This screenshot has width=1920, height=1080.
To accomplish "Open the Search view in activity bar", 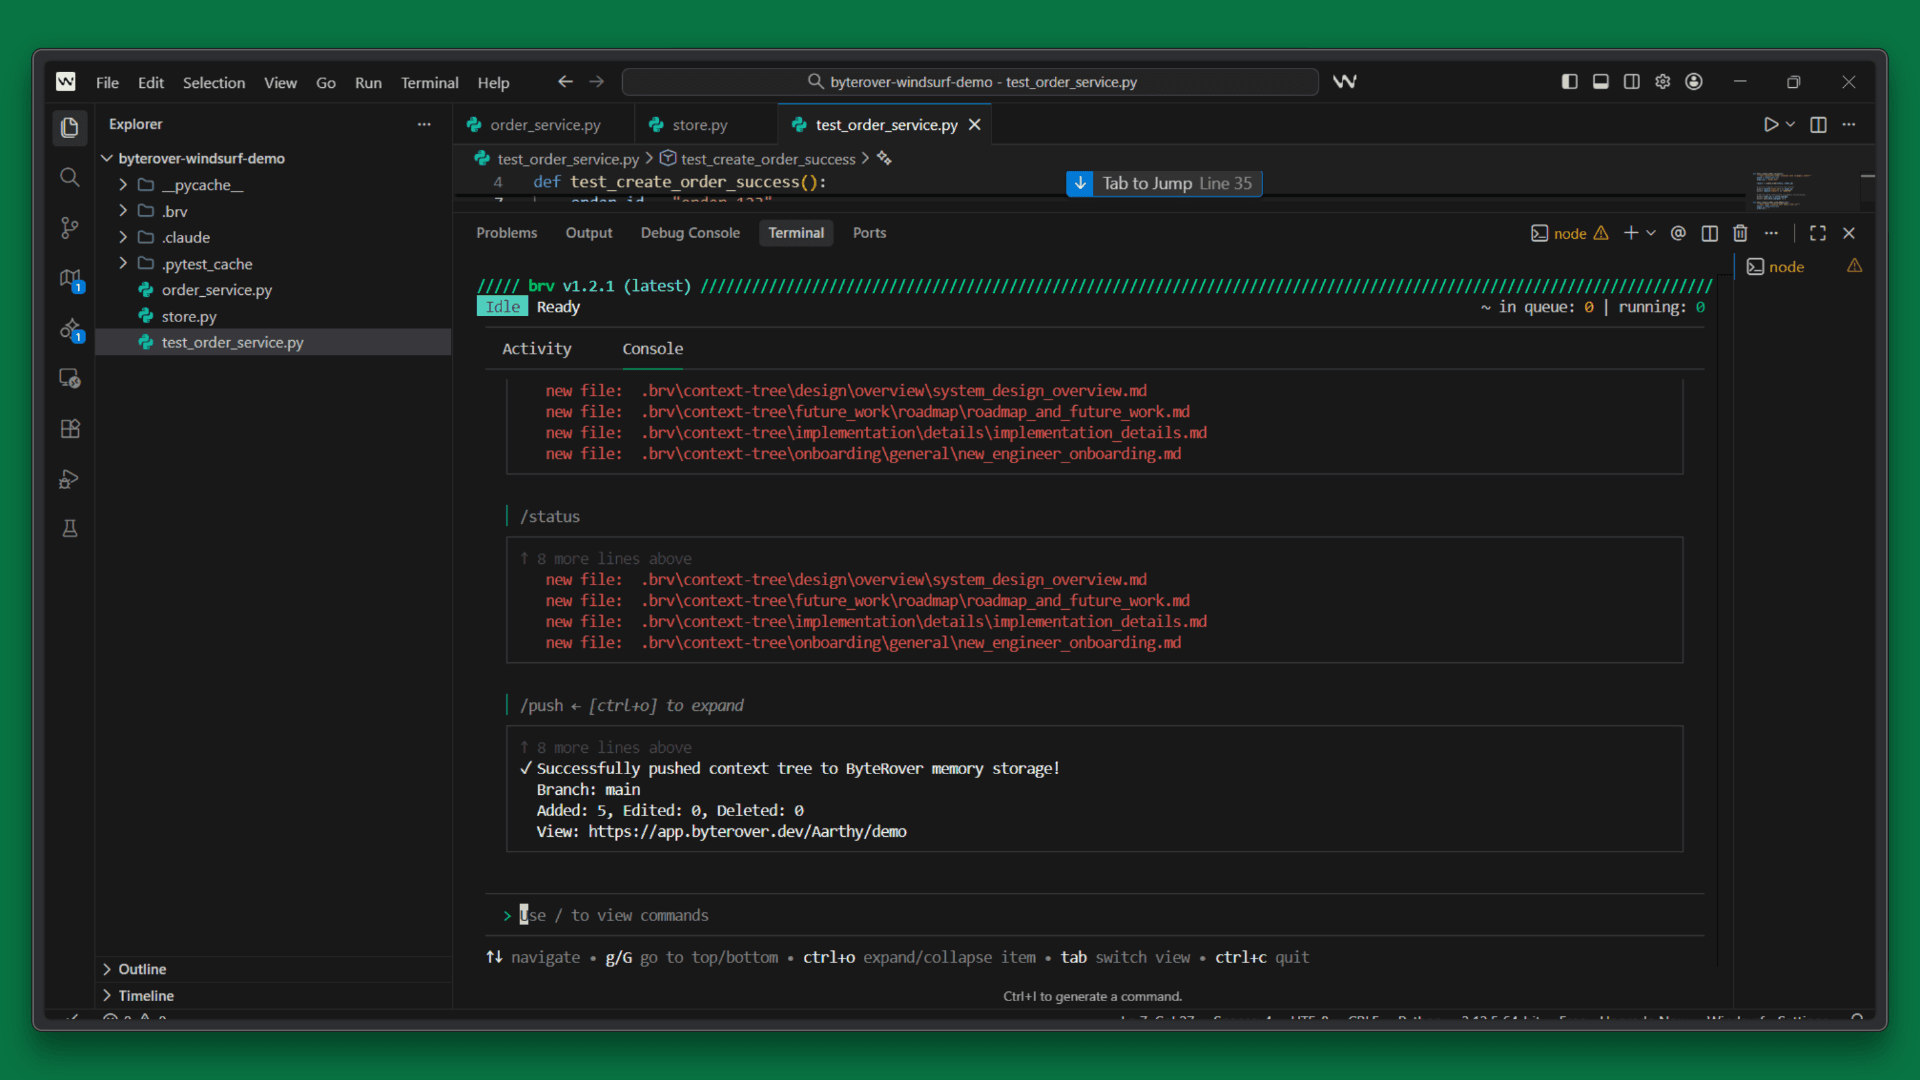I will [x=69, y=178].
